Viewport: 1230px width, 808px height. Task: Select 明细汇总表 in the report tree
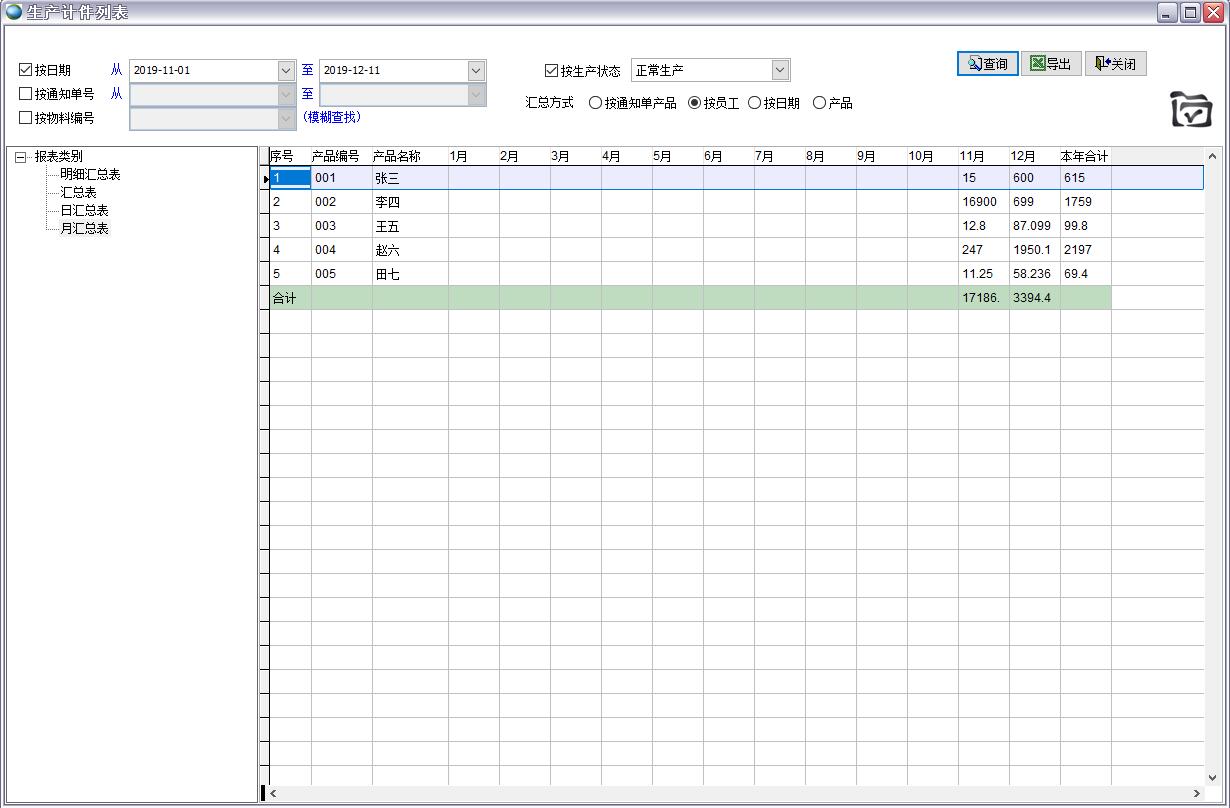pos(92,173)
